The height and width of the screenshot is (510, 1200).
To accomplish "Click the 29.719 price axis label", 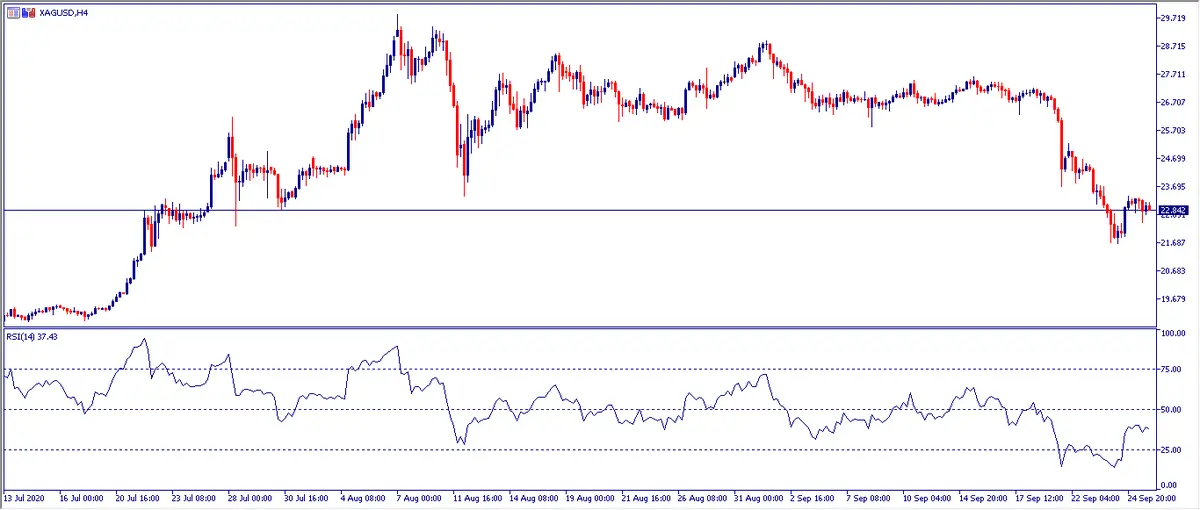I will (1172, 18).
